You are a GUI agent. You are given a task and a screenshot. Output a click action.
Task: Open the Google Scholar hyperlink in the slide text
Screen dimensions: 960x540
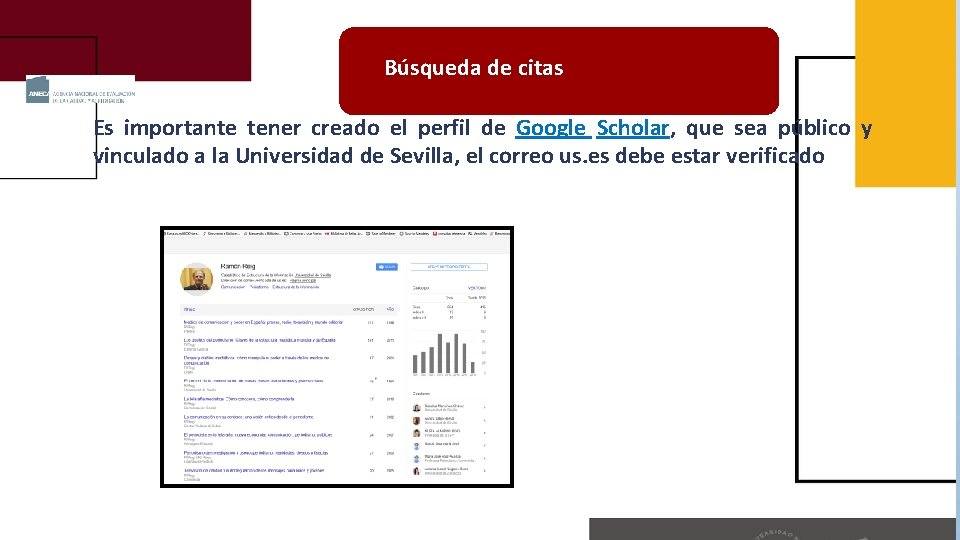(x=592, y=128)
